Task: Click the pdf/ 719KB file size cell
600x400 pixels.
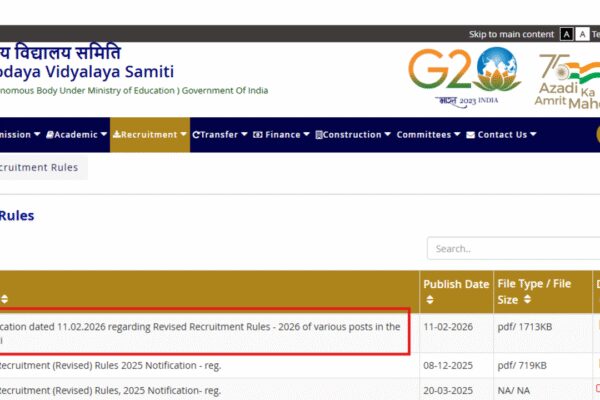Action: 522,366
